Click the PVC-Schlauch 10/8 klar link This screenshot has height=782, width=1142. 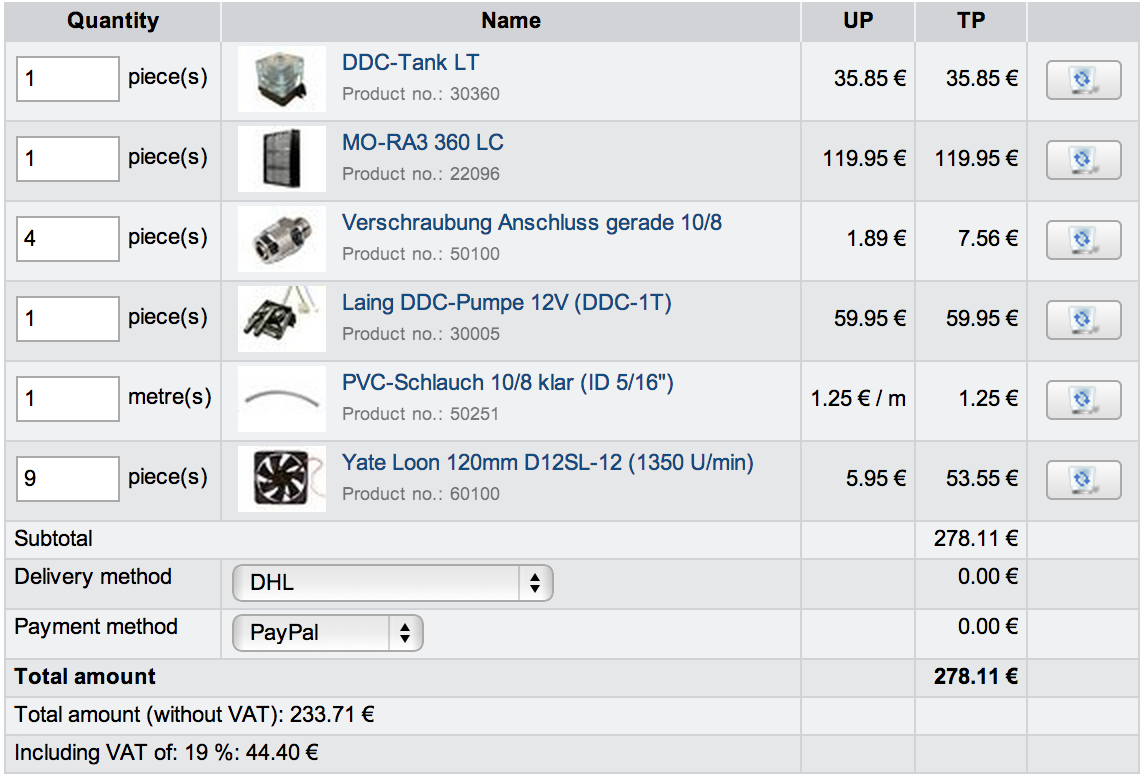coord(508,383)
